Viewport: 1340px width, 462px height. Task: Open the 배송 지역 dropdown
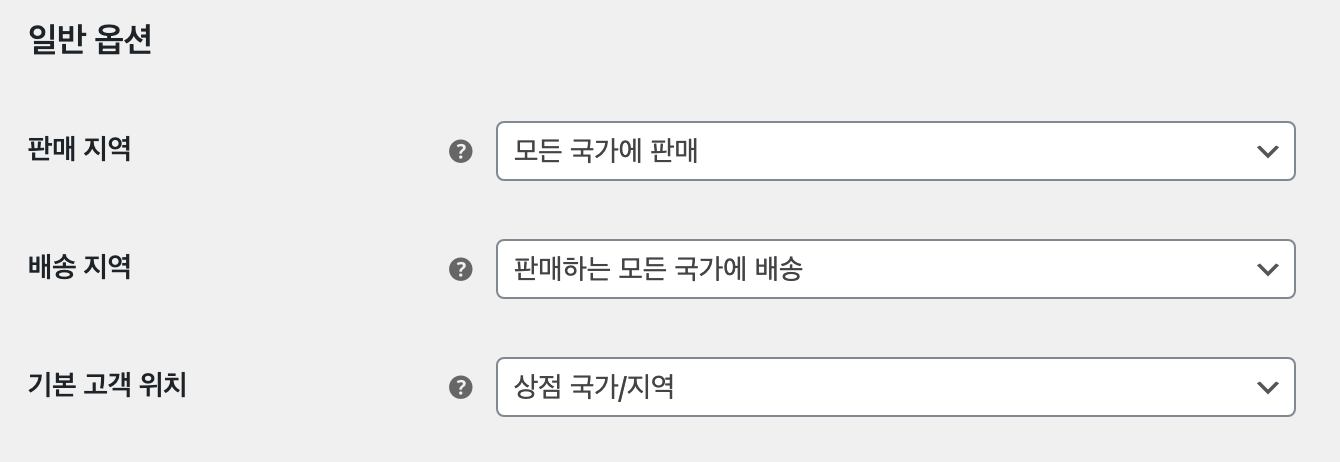click(x=896, y=269)
